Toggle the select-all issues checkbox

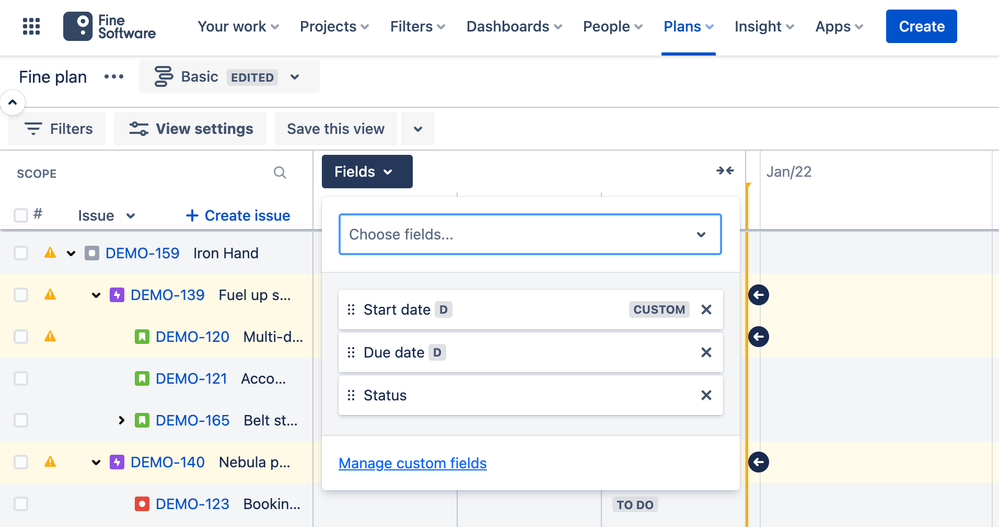[x=21, y=215]
